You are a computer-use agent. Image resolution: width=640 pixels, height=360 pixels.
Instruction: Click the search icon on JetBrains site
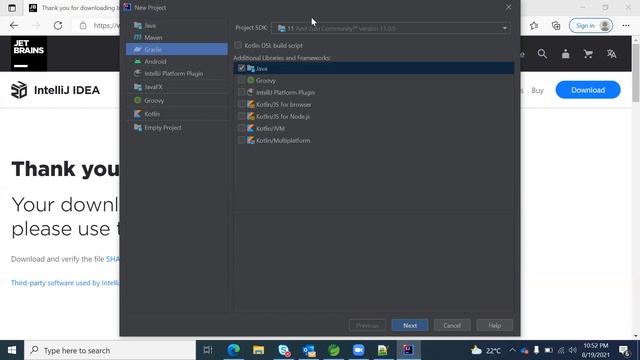[542, 54]
